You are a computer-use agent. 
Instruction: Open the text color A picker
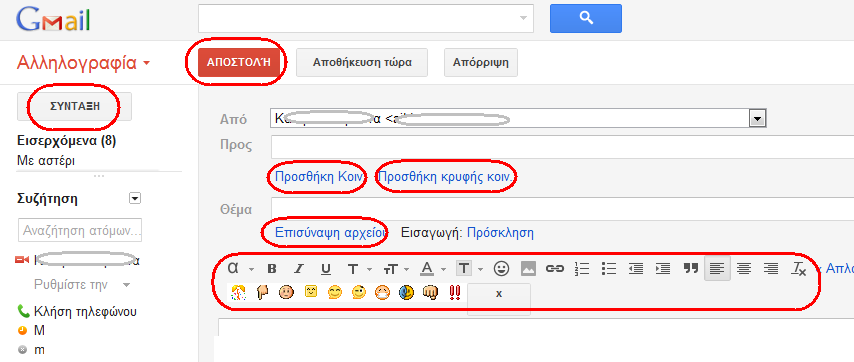[x=433, y=268]
